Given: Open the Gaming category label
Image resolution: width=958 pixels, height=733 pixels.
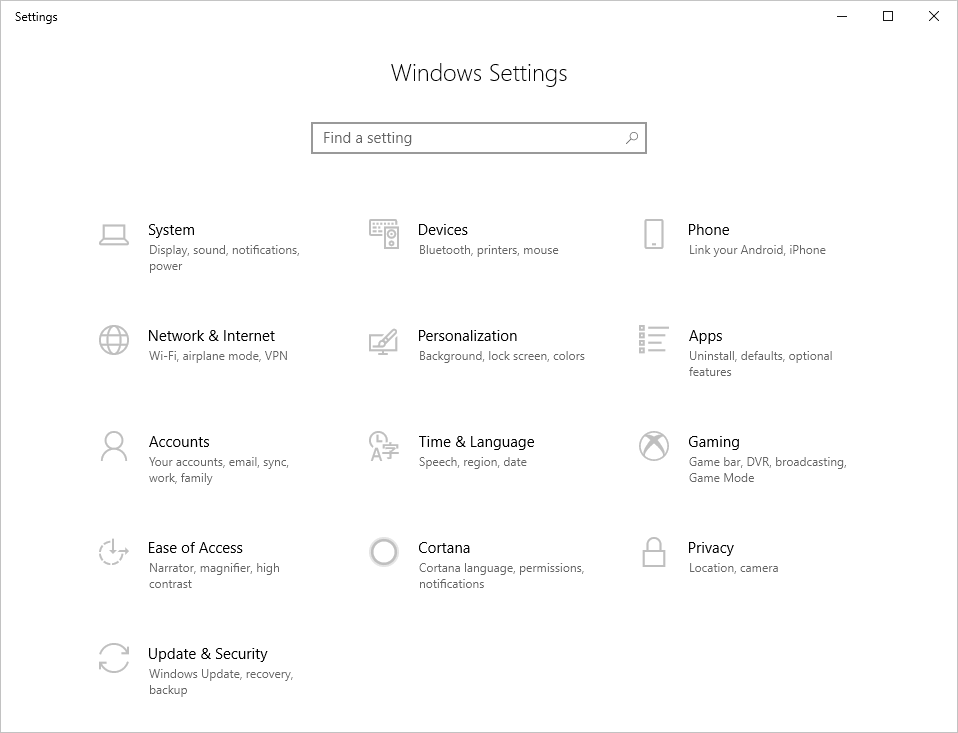Looking at the screenshot, I should click(714, 442).
